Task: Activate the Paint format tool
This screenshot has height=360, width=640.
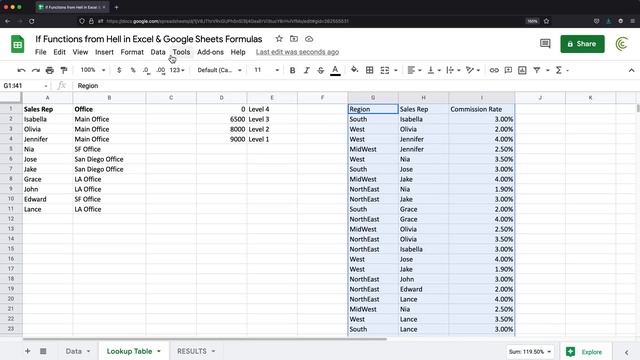Action: click(x=64, y=70)
